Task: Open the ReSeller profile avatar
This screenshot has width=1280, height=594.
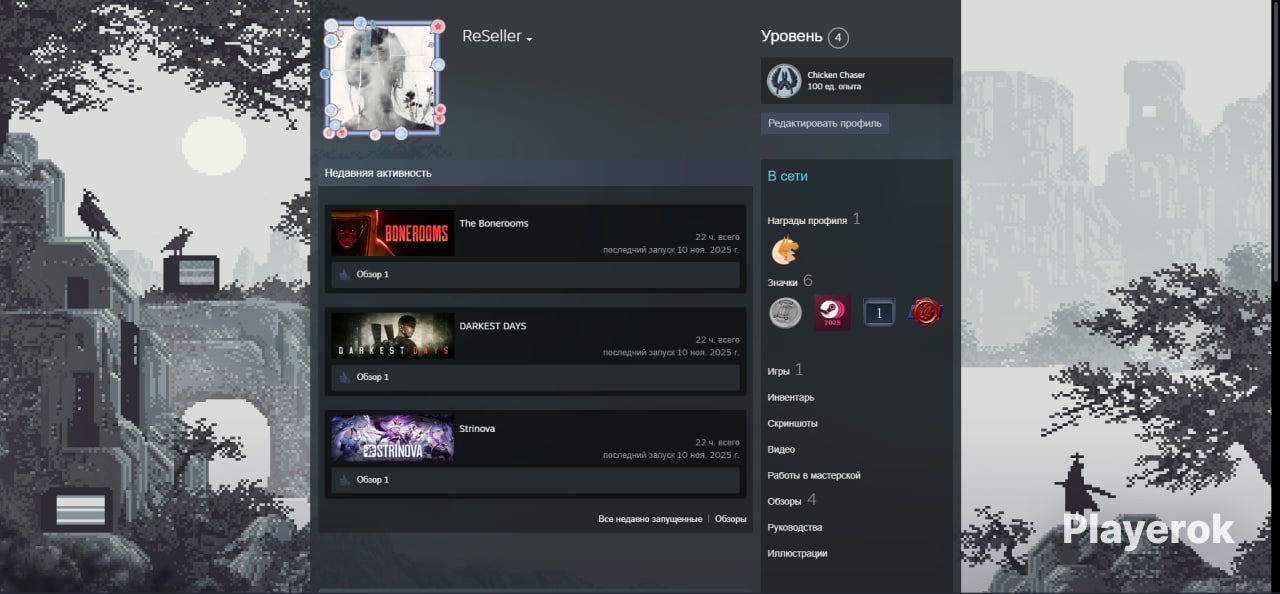Action: [x=385, y=78]
